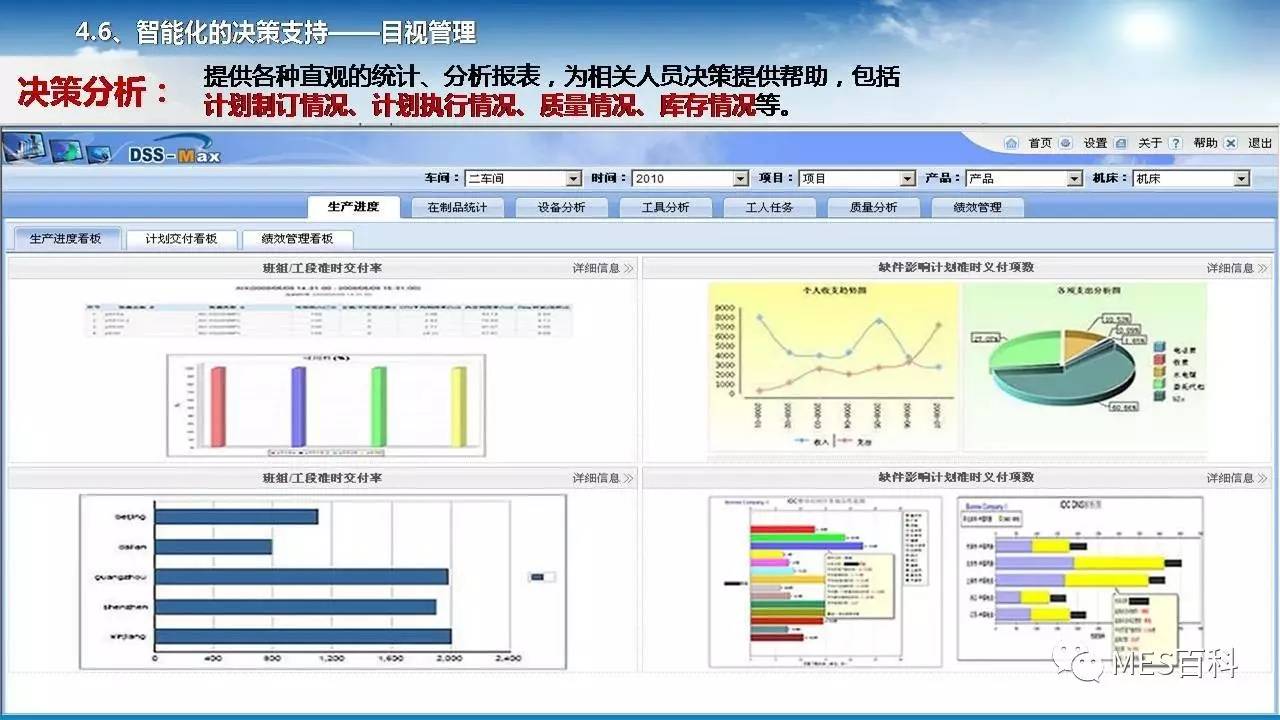Image resolution: width=1280 pixels, height=720 pixels.
Task: Open the 计划交付看板 sub-tab
Action: (181, 239)
